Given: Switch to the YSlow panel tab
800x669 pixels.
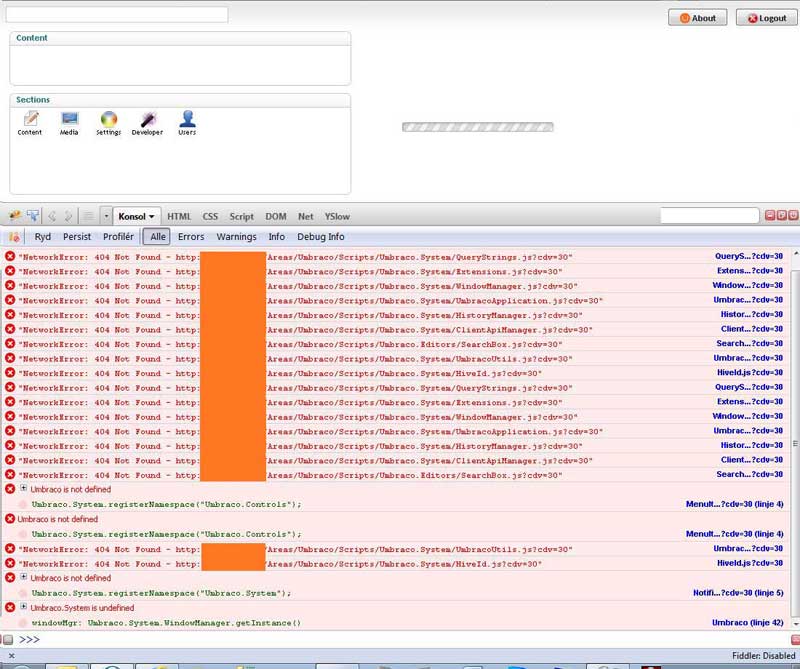Looking at the screenshot, I should click(337, 216).
